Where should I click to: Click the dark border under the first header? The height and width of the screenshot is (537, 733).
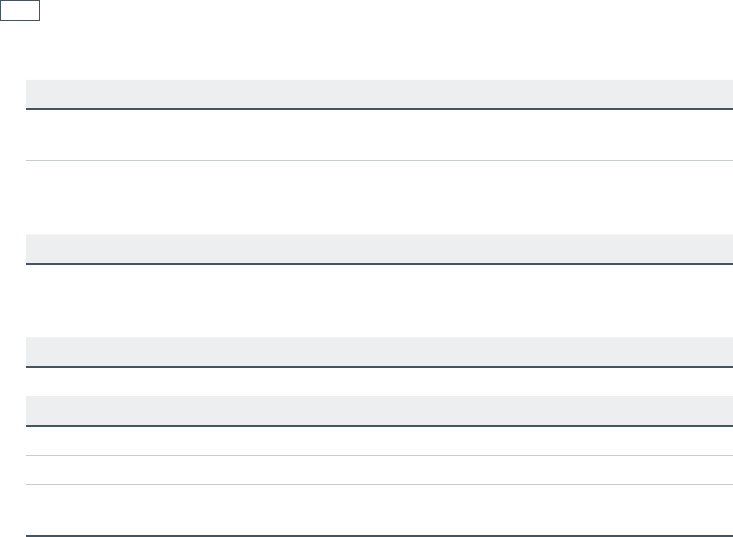[379, 109]
